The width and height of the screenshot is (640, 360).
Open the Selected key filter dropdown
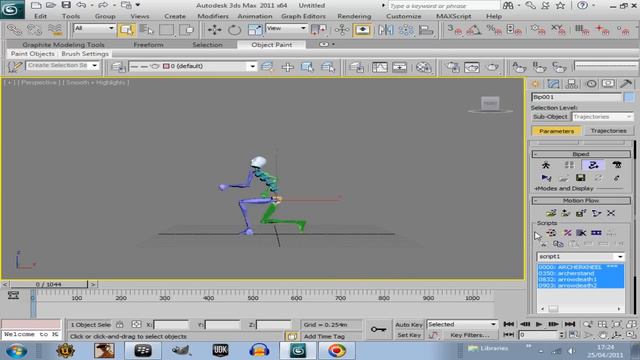coord(462,324)
